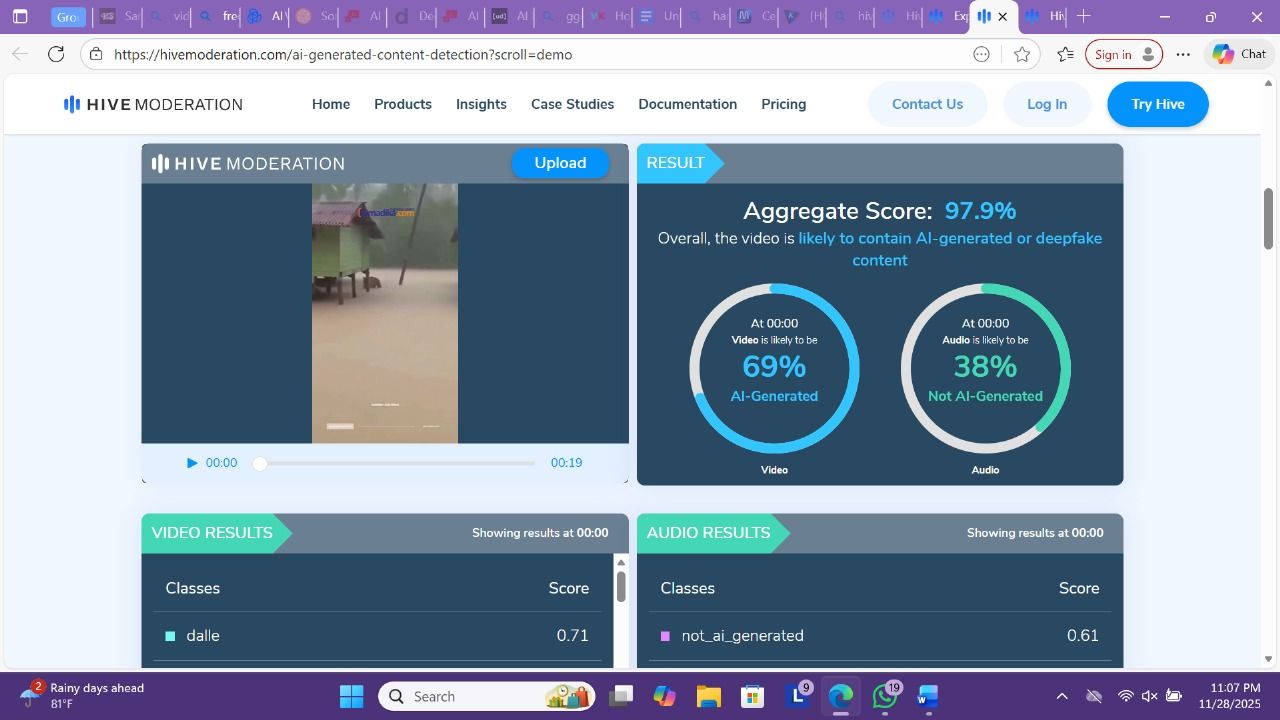
Task: Click the Hive Moderation logo in navbar
Action: (x=153, y=104)
